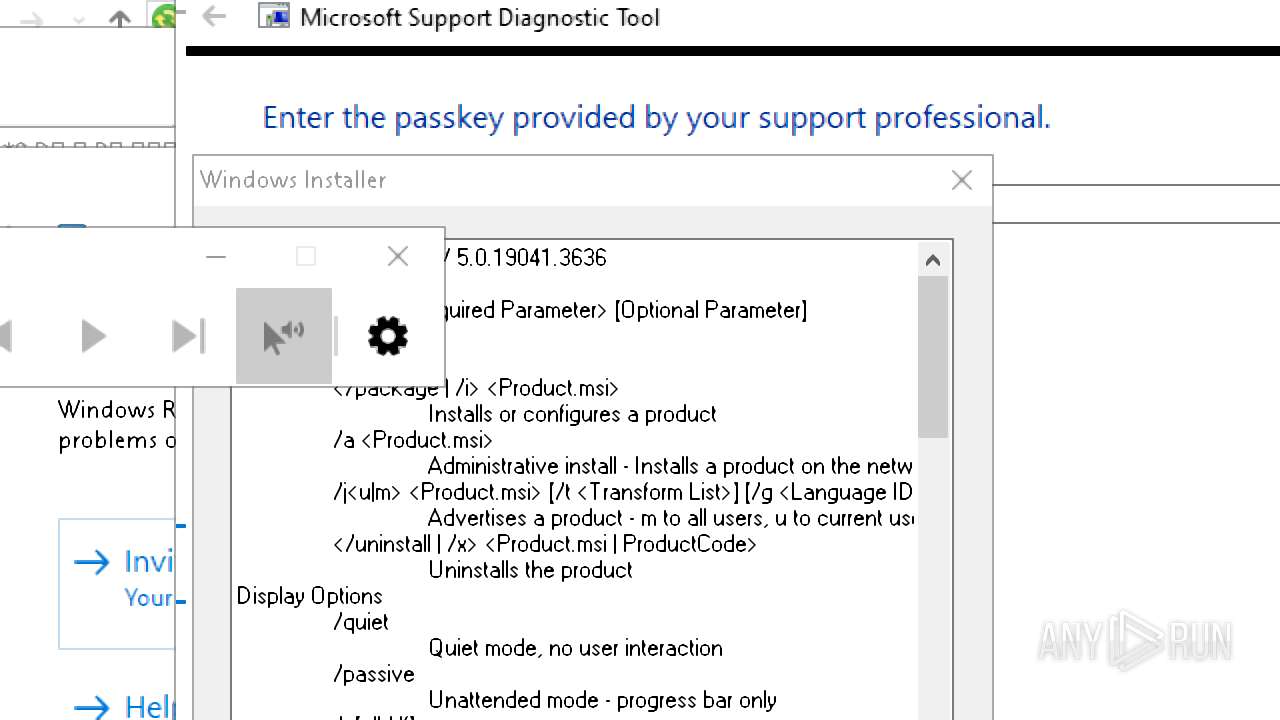Close the Magnifier toolbar window
Screen dimensions: 1280x720
[397, 257]
